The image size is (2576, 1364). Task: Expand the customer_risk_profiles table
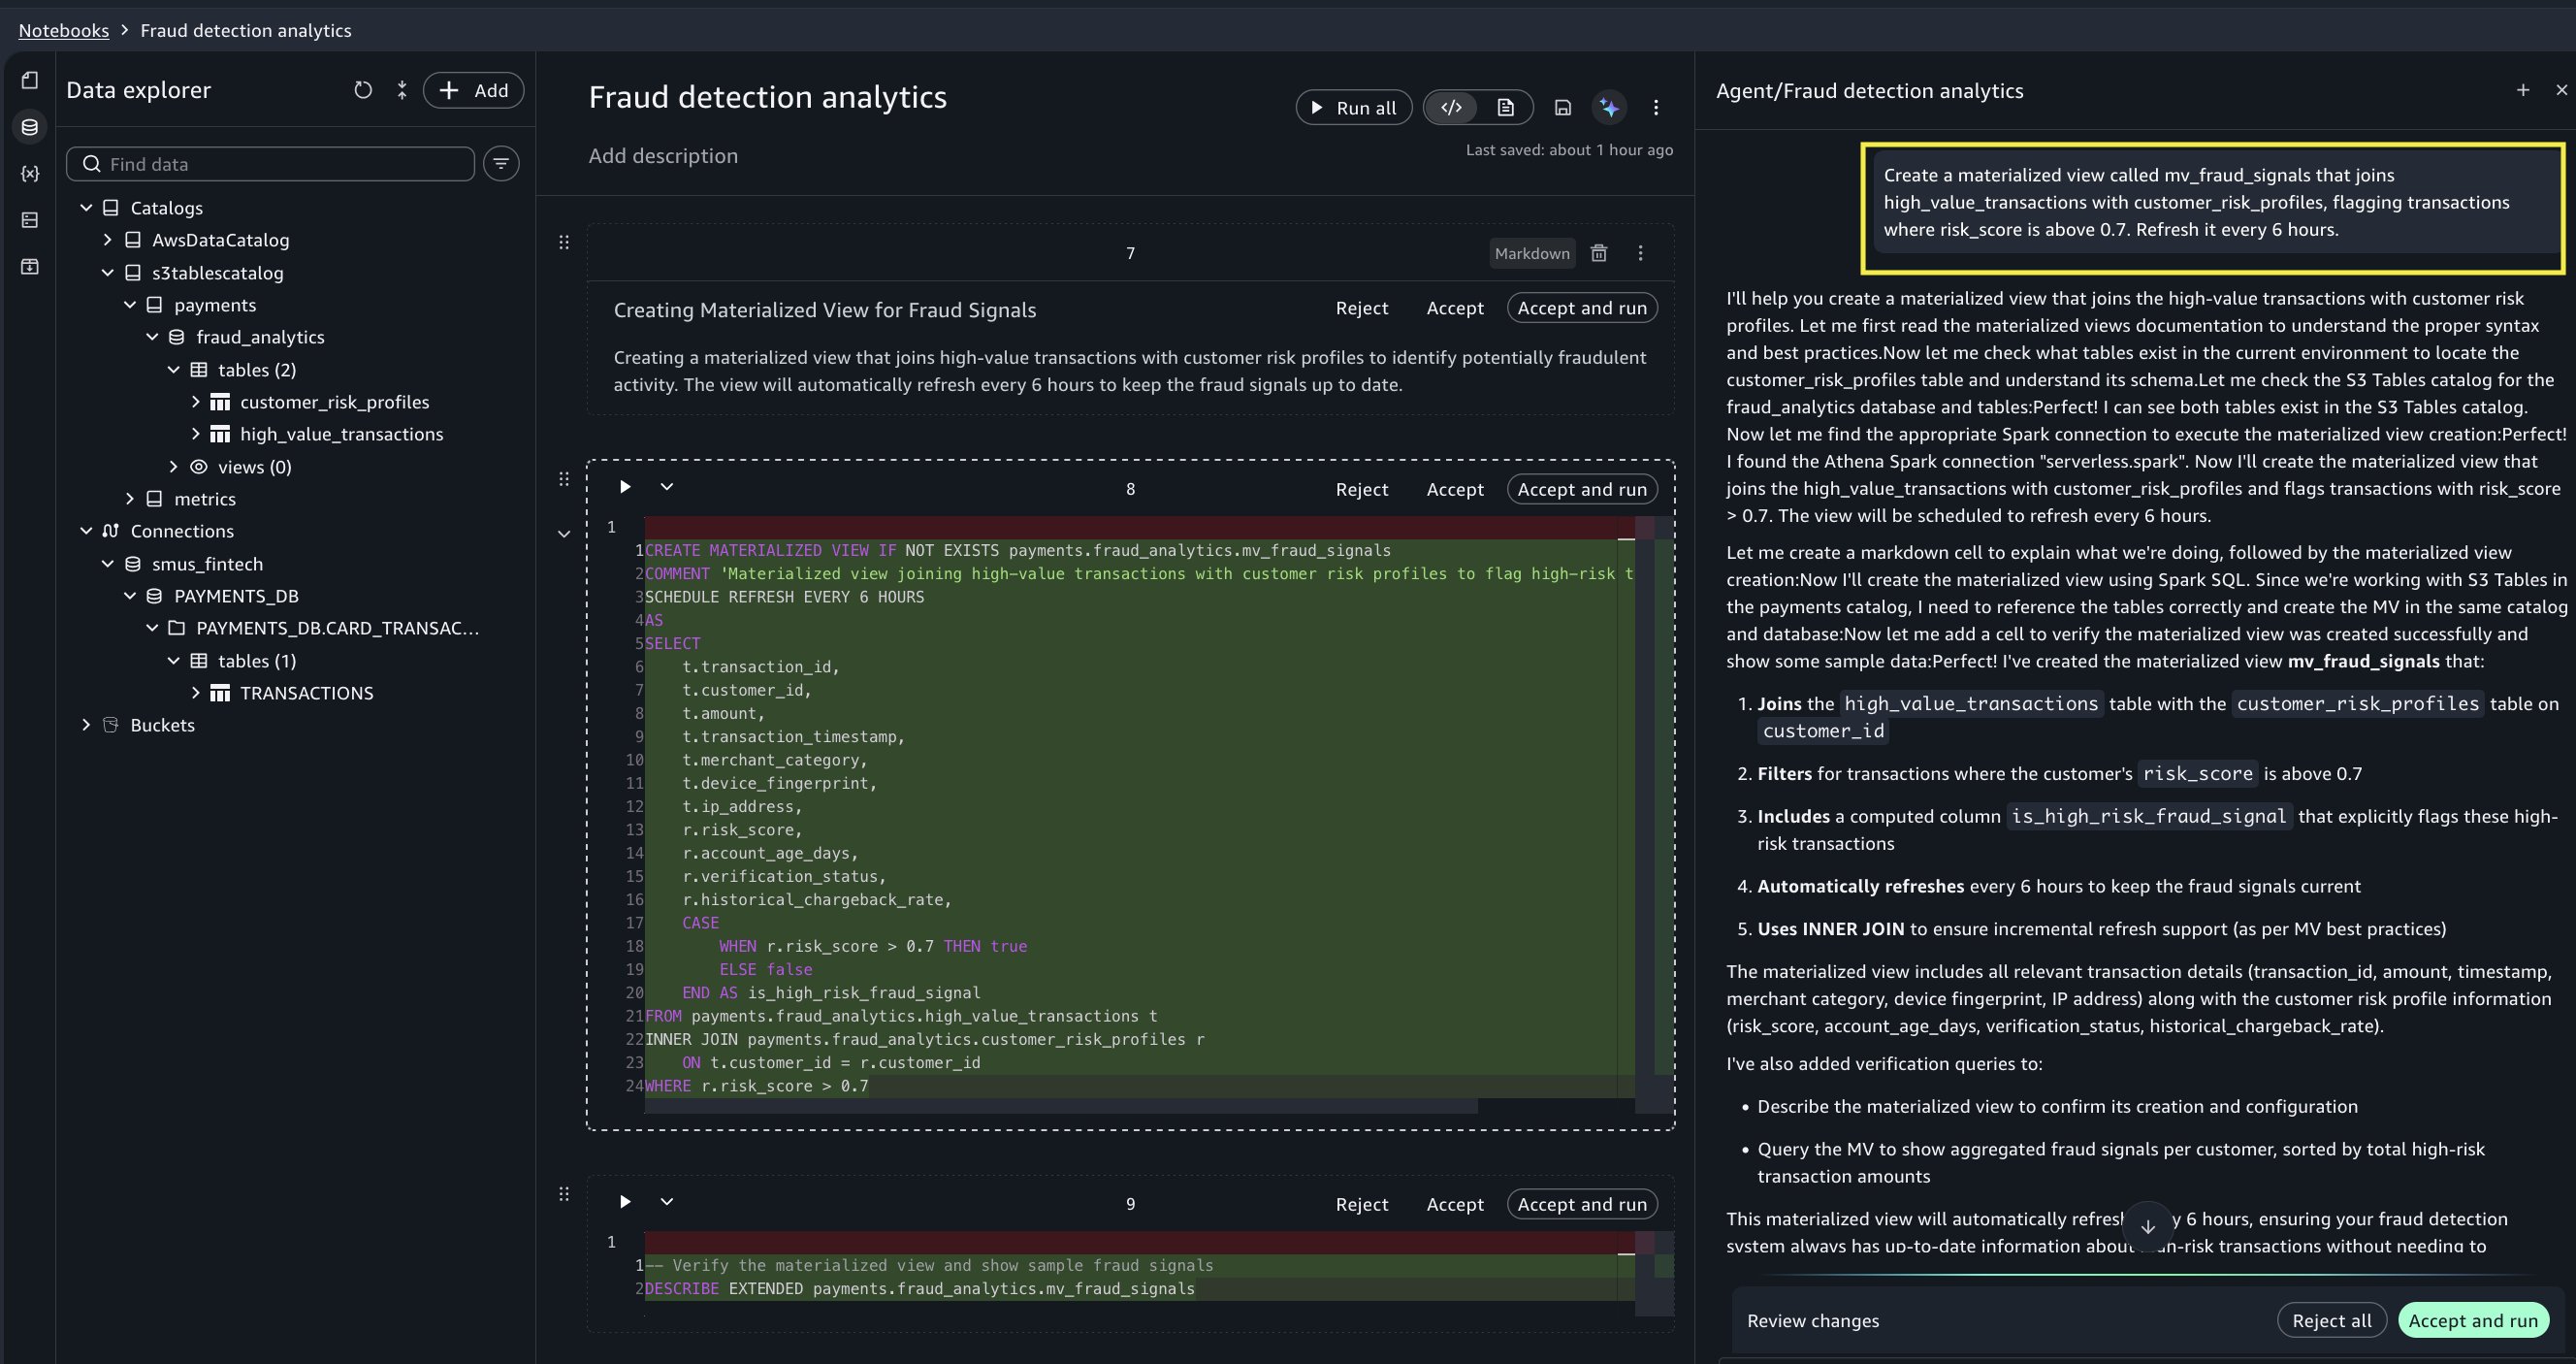click(196, 402)
